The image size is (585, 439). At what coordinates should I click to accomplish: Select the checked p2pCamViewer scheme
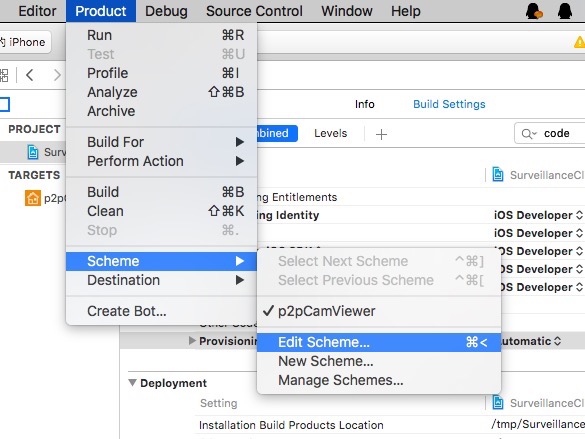pyautogui.click(x=379, y=311)
